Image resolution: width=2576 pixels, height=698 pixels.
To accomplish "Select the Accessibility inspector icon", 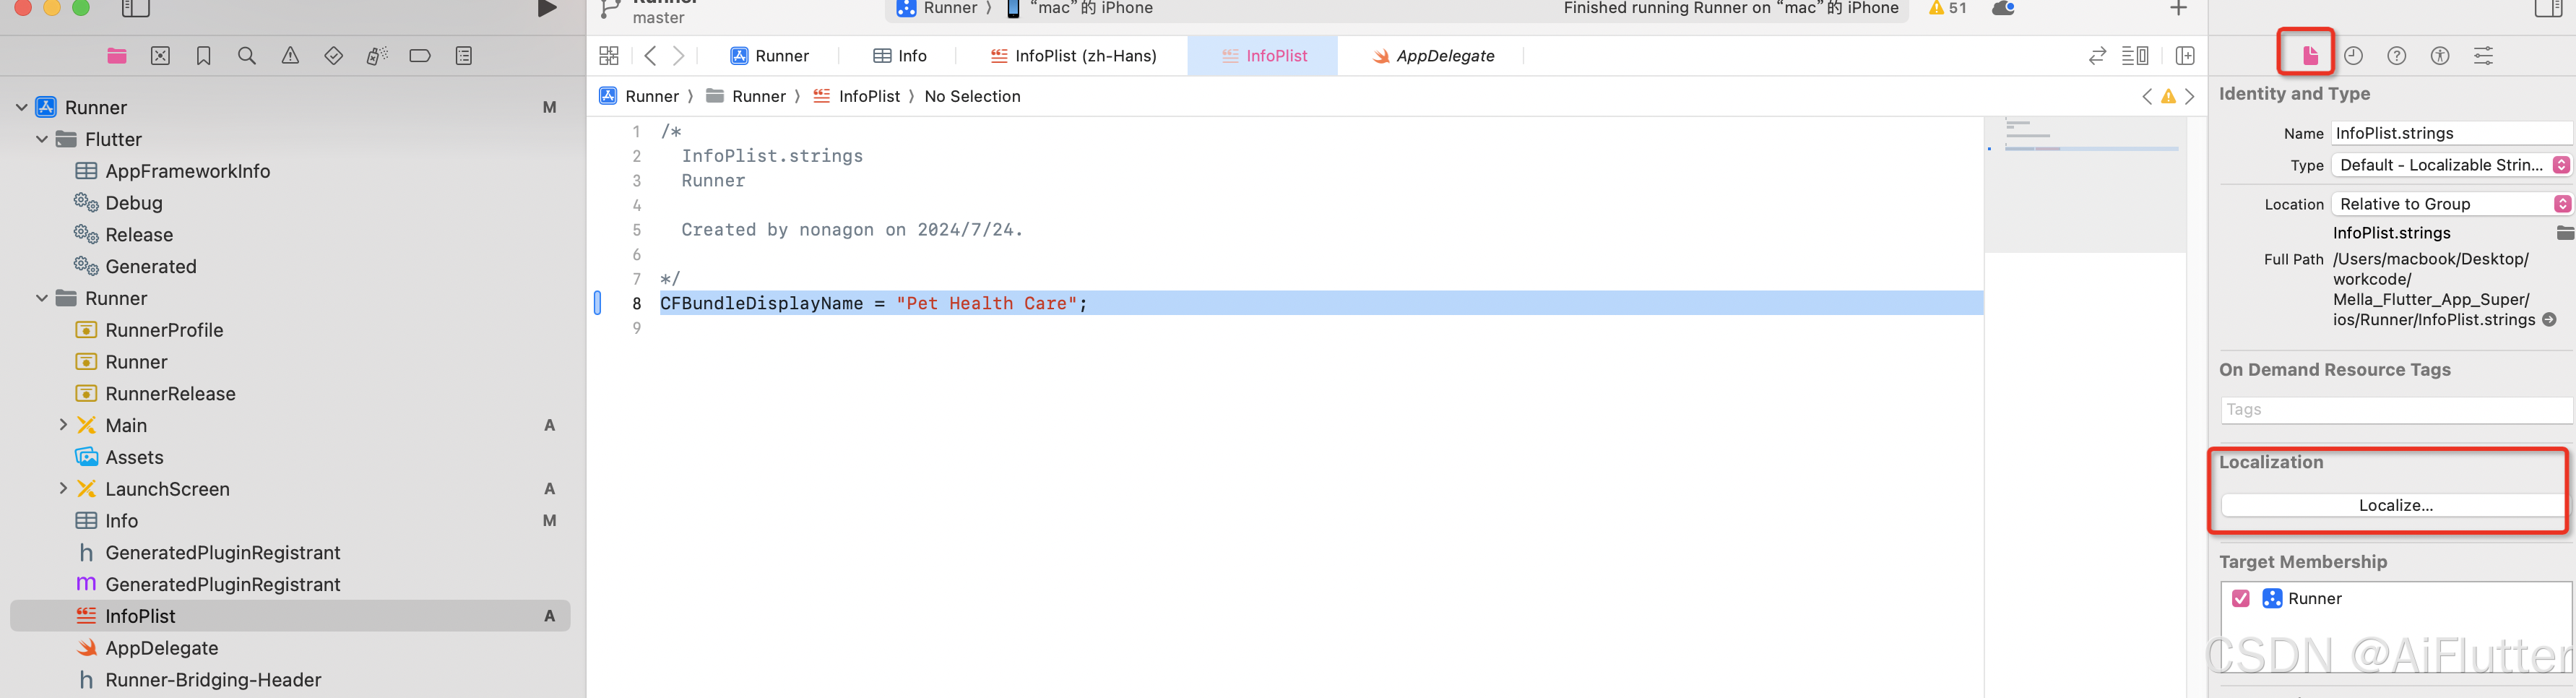I will pyautogui.click(x=2440, y=56).
